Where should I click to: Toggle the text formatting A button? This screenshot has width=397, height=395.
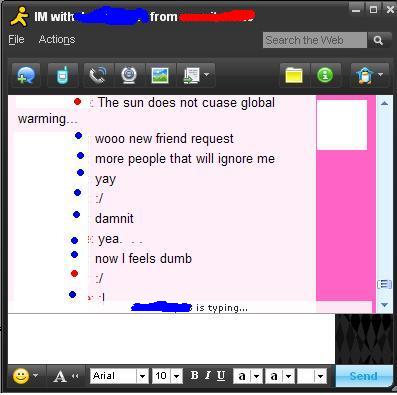[x=60, y=376]
